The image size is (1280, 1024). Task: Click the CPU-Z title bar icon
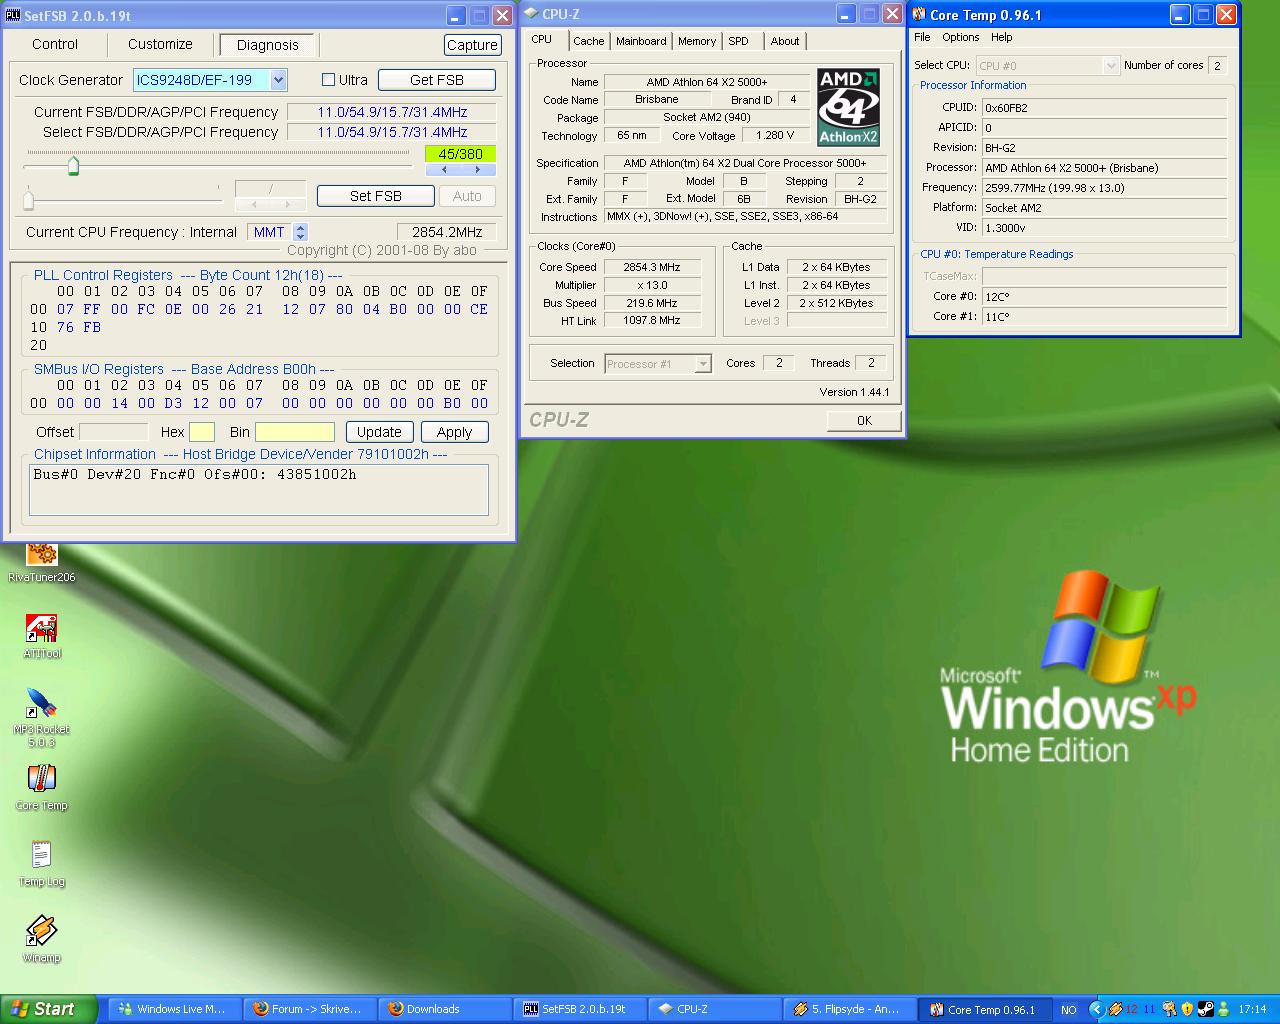pos(531,14)
